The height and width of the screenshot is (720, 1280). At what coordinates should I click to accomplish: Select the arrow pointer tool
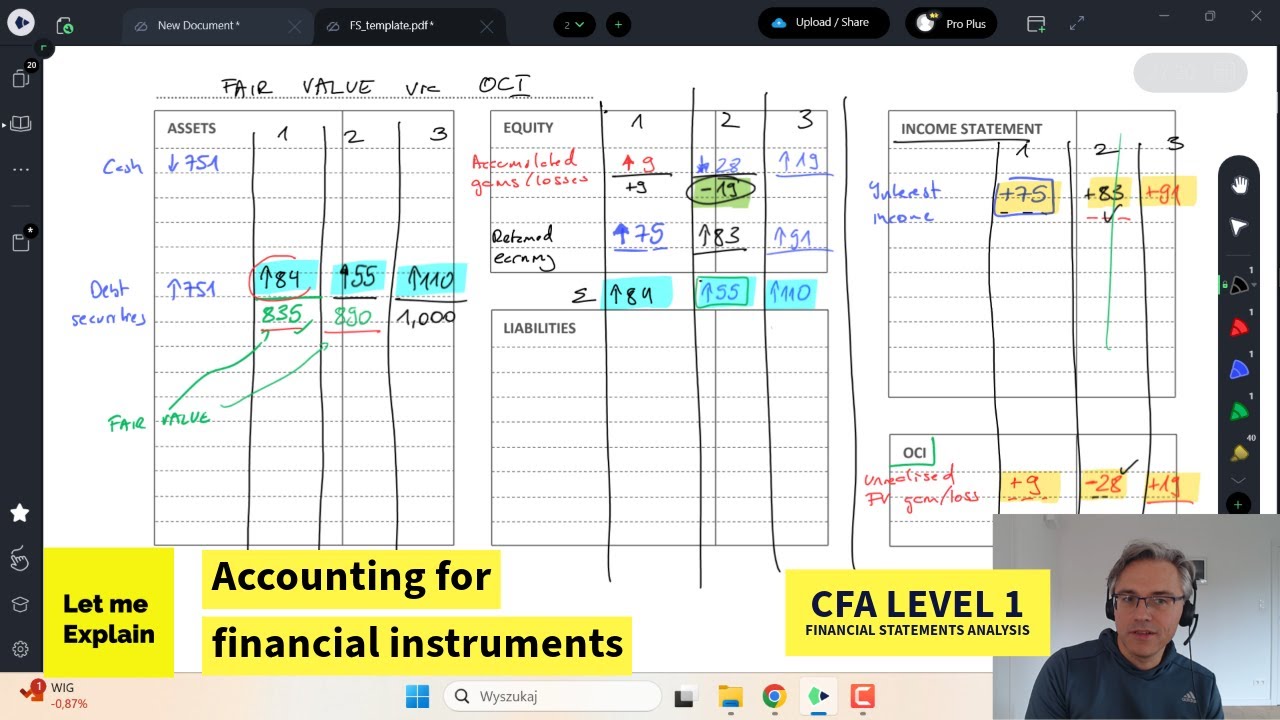click(1239, 228)
